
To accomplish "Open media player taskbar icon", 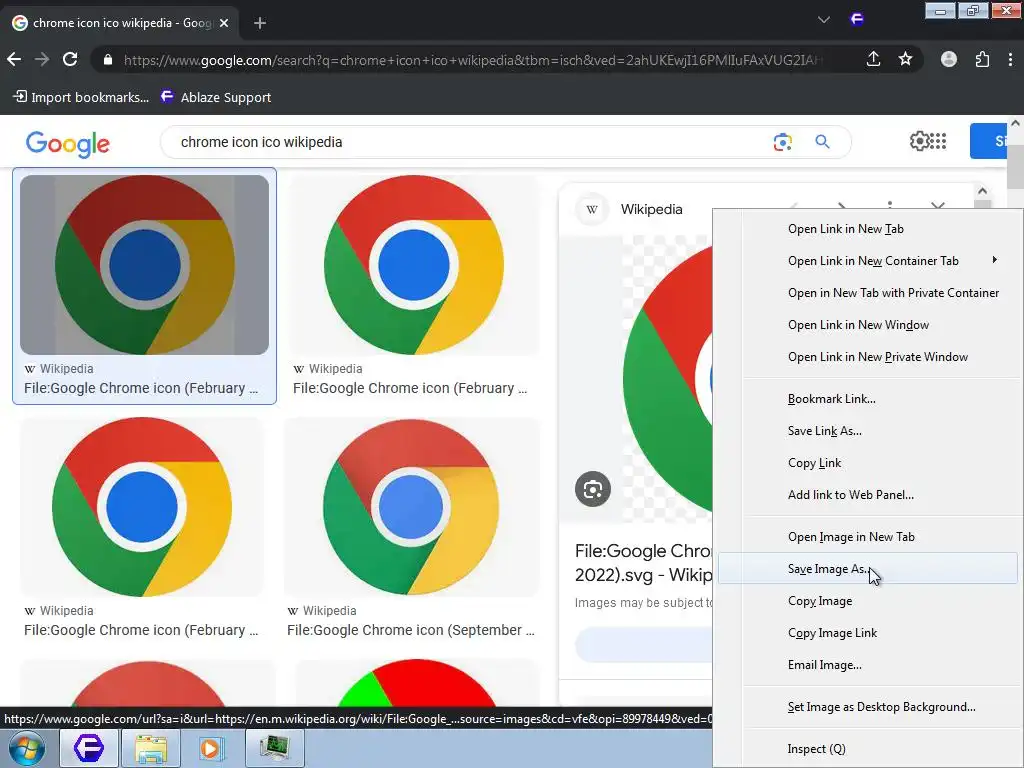I will (x=211, y=748).
